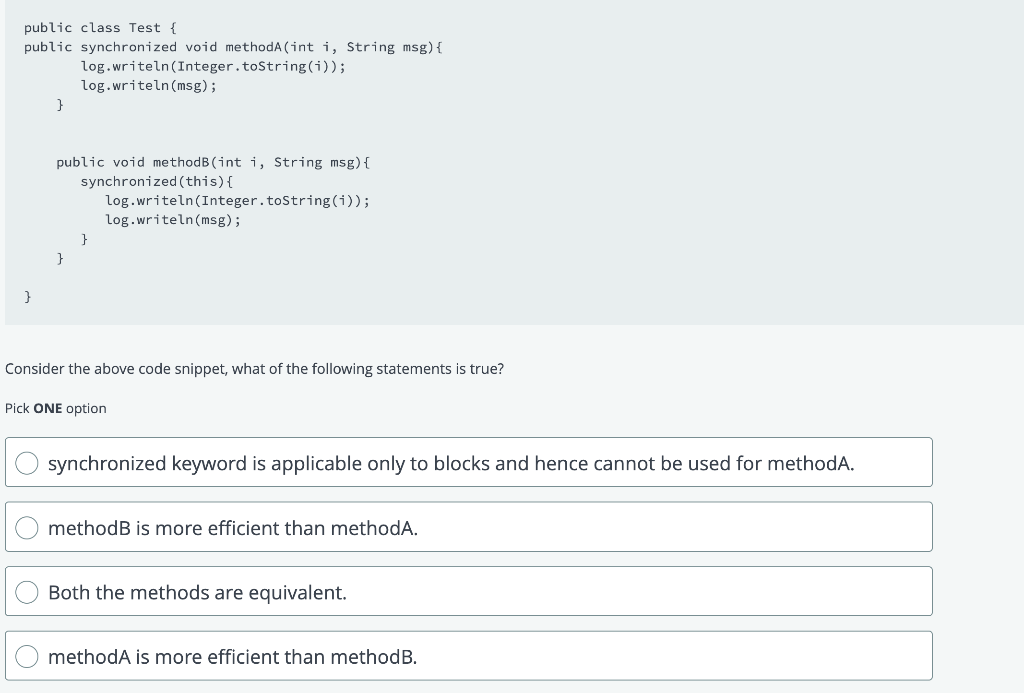
Task: Select 'methodA is more efficient than methodB'
Action: 27,656
